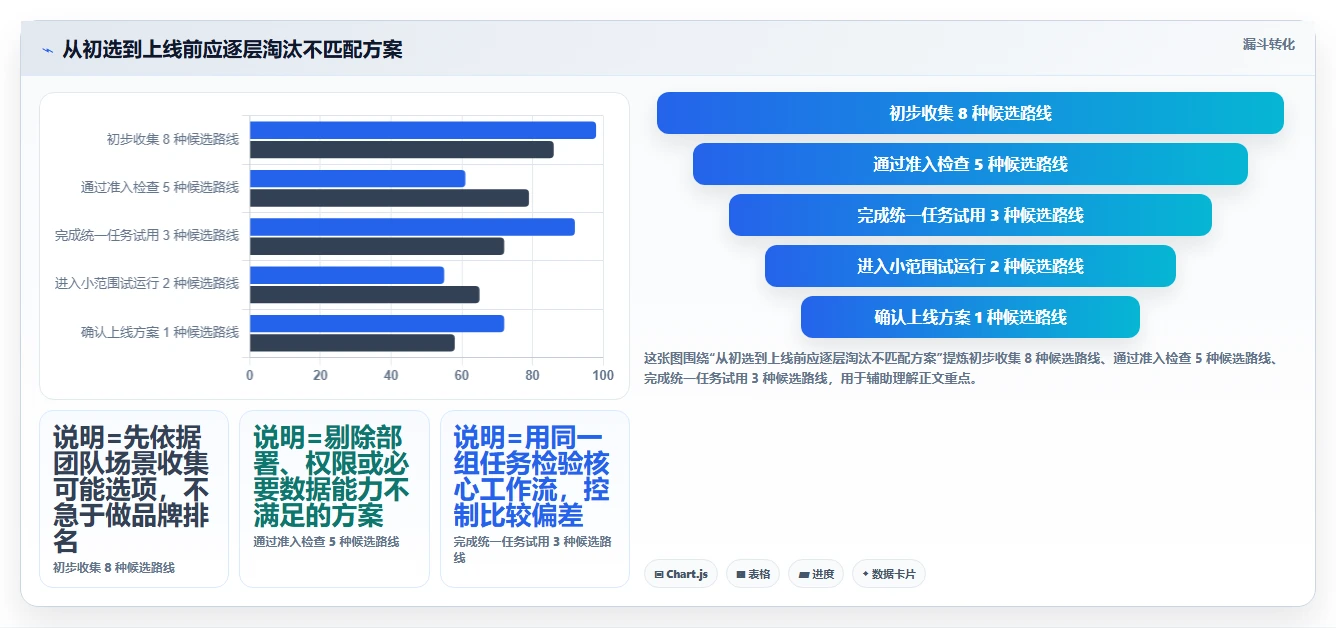Open the card 说明=先依据团队场景收集可能选项

(x=134, y=499)
